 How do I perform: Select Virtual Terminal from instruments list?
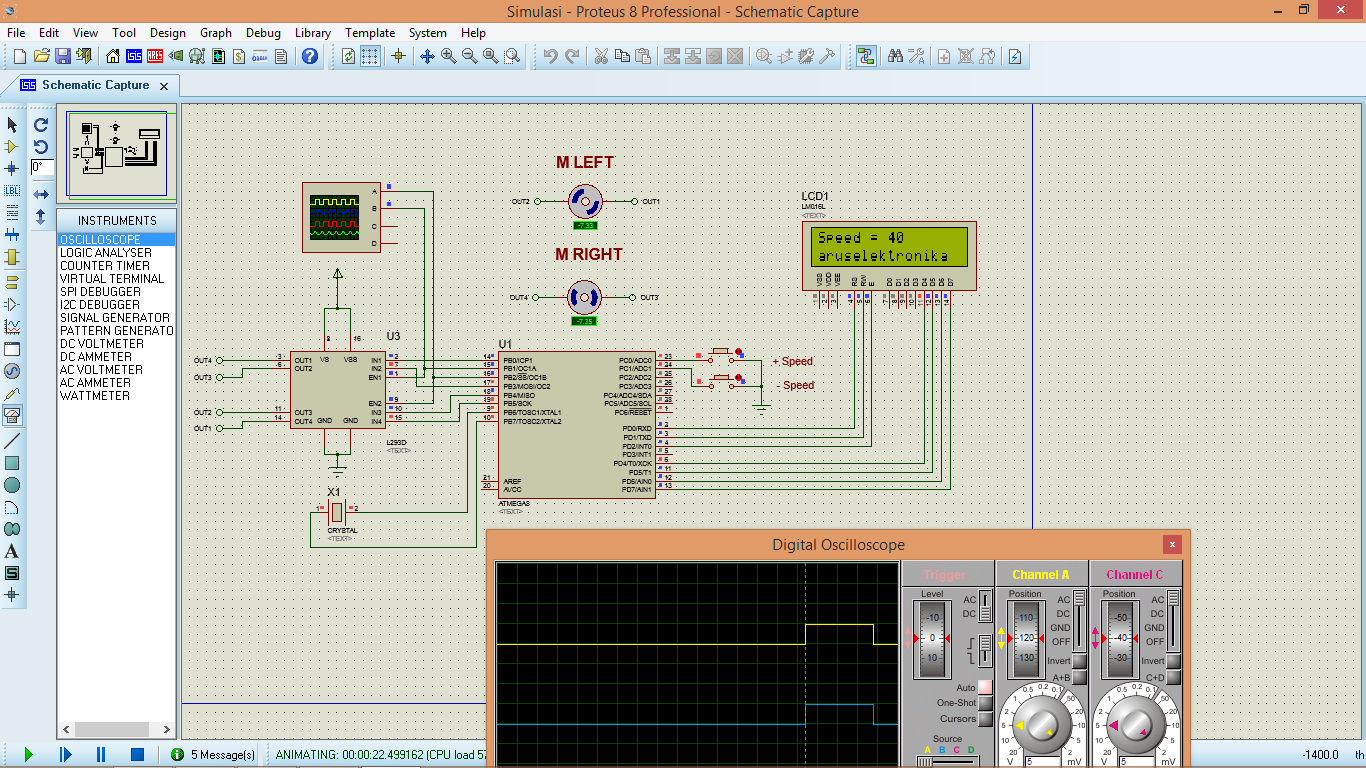click(x=111, y=279)
